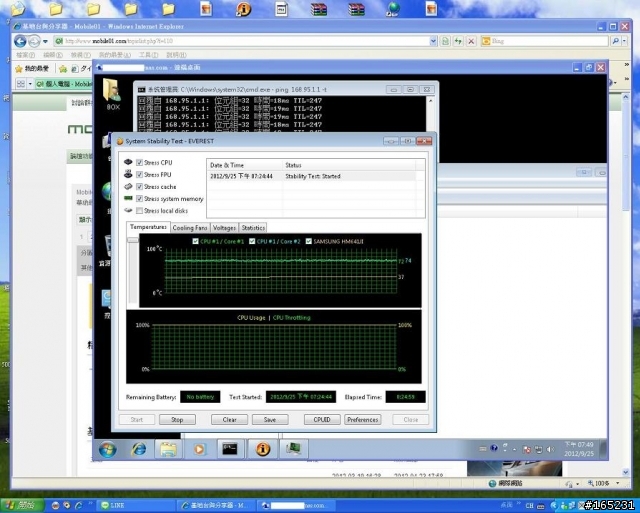Click Bing search magnifier button
Screen dimensions: 640x513
point(616,41)
